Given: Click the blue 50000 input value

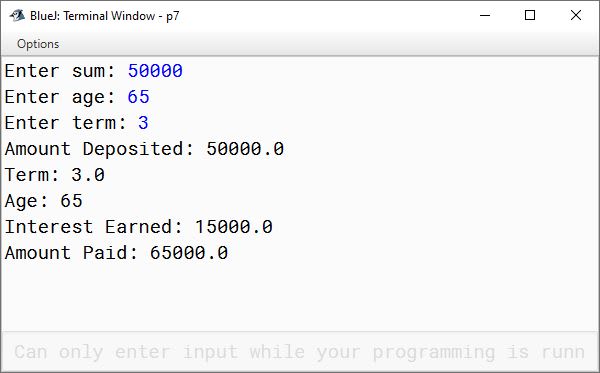Looking at the screenshot, I should pyautogui.click(x=155, y=71).
